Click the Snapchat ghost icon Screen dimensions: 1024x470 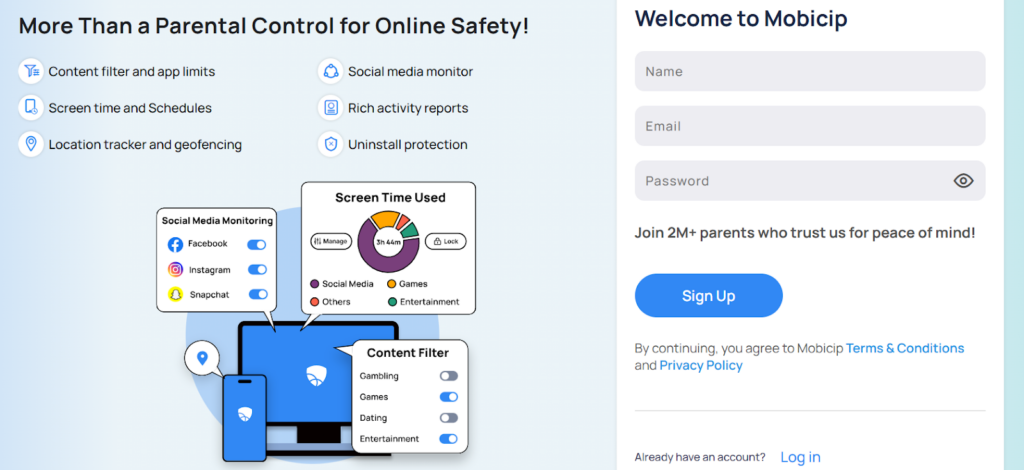(175, 294)
